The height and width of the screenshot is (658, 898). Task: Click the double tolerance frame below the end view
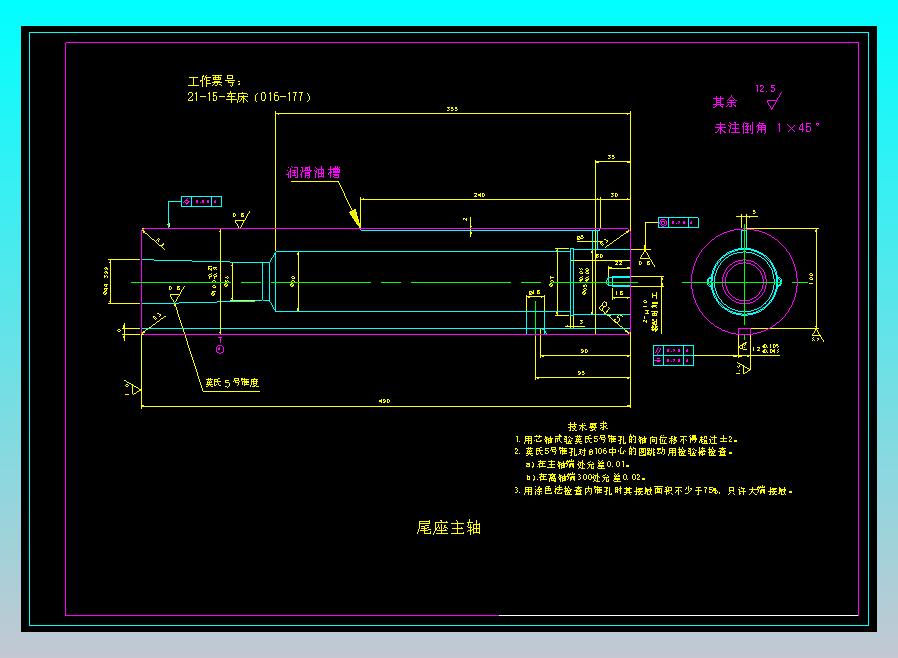674,355
